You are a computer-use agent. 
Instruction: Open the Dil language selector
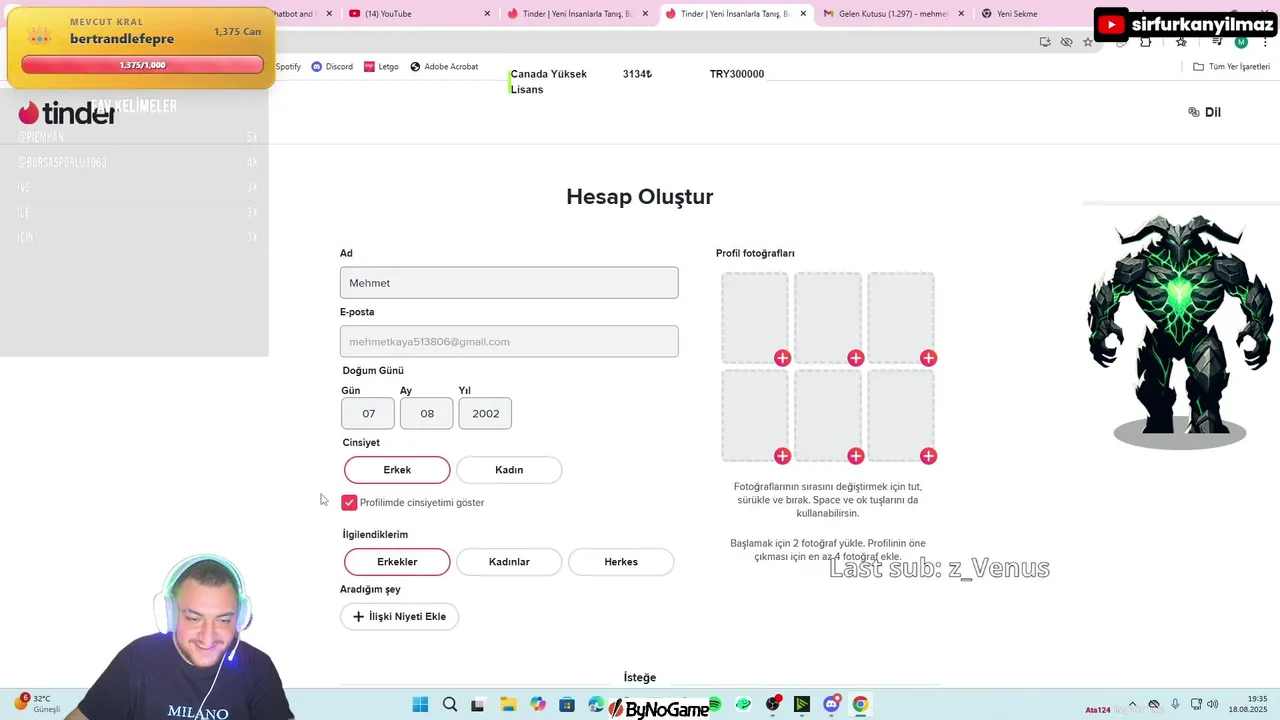pos(1204,112)
